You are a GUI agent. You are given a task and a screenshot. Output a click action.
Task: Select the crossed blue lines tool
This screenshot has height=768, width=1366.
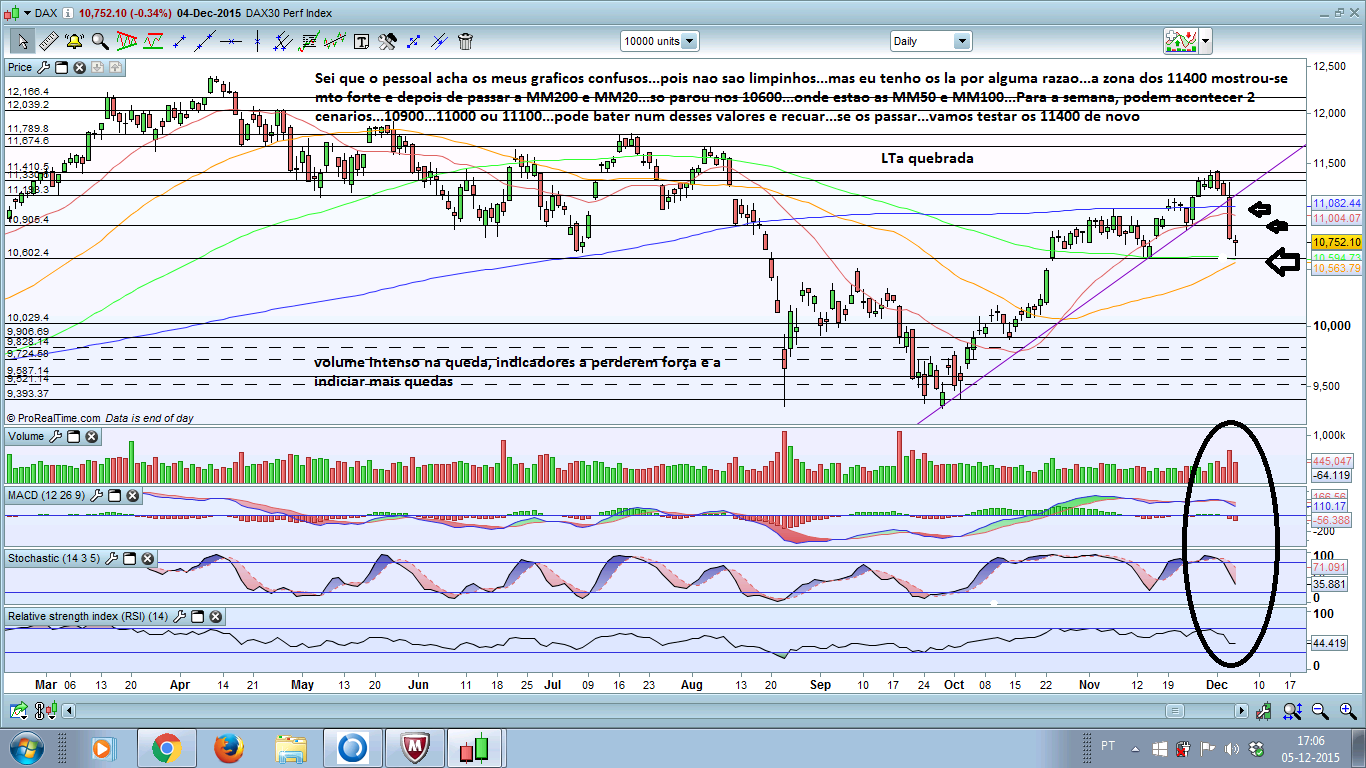tap(439, 41)
